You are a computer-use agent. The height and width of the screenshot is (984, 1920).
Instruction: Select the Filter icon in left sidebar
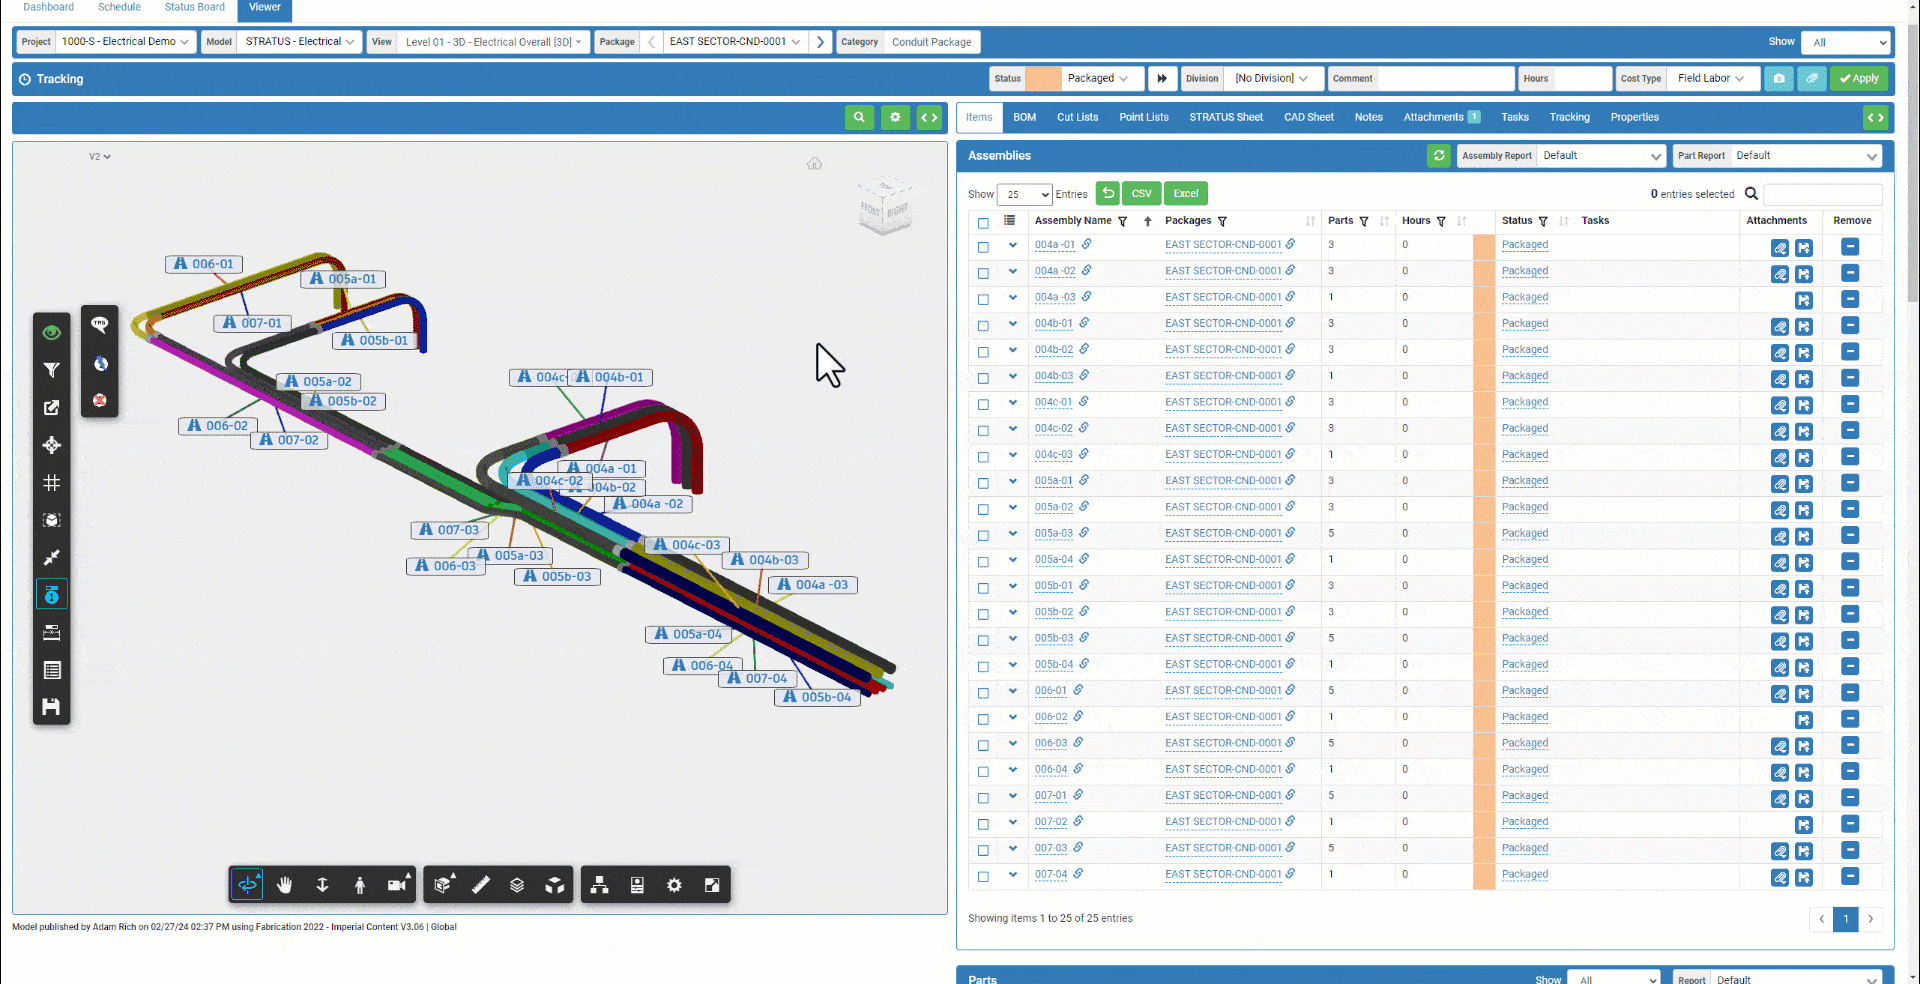52,369
